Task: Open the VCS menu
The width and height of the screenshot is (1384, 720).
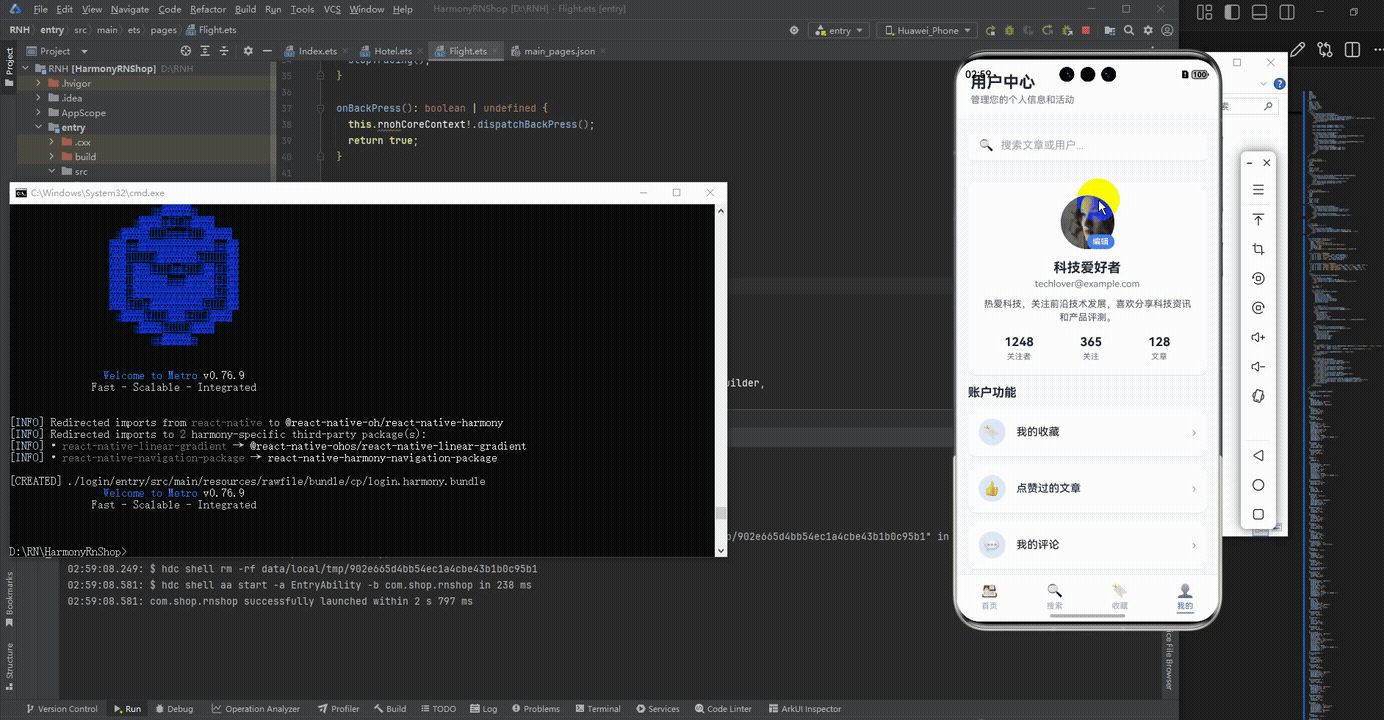Action: (332, 9)
